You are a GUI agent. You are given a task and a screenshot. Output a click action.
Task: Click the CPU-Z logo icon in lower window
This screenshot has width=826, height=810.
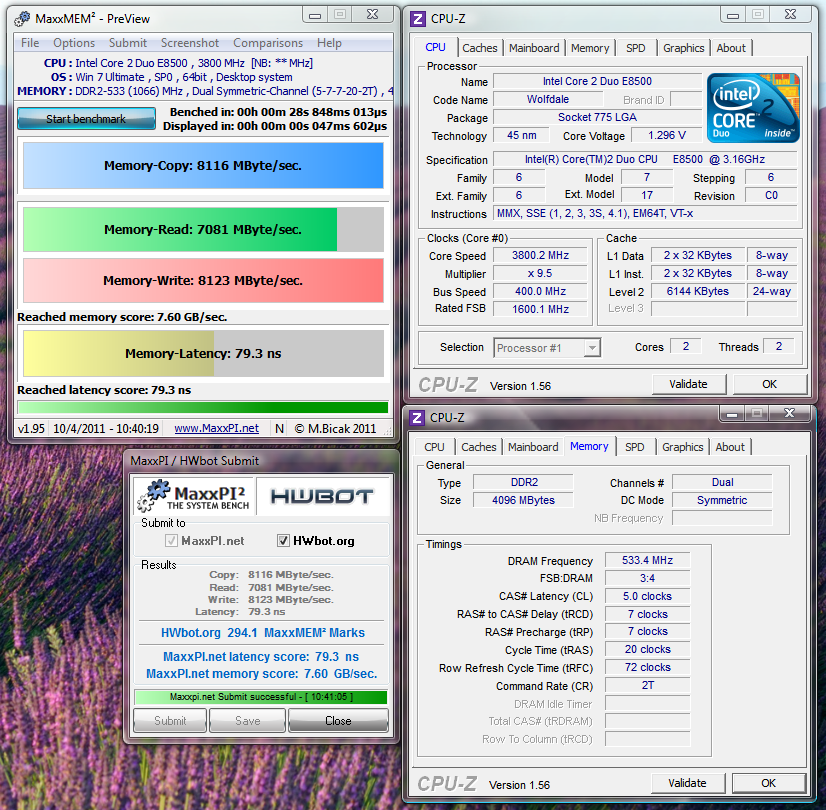[x=417, y=418]
